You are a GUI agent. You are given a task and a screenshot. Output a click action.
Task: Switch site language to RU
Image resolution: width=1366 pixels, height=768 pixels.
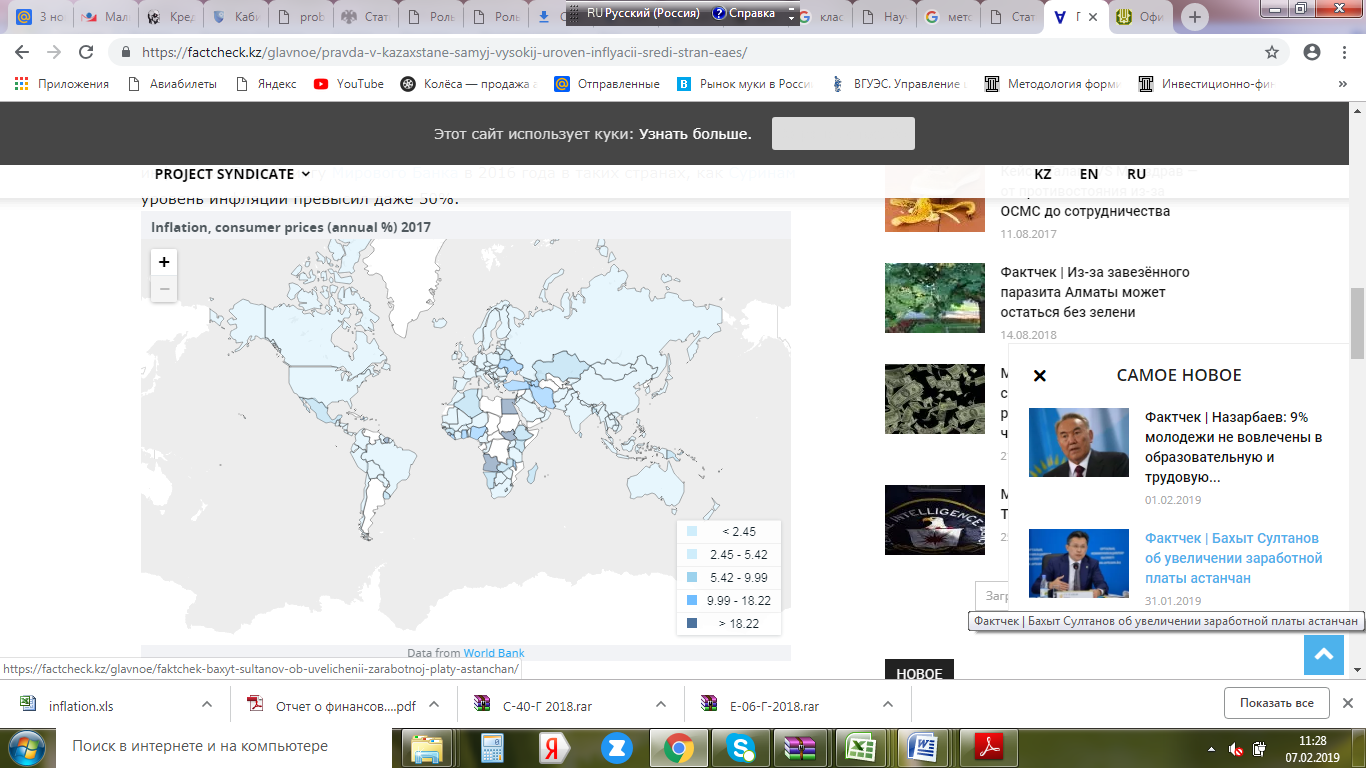pyautogui.click(x=1136, y=174)
